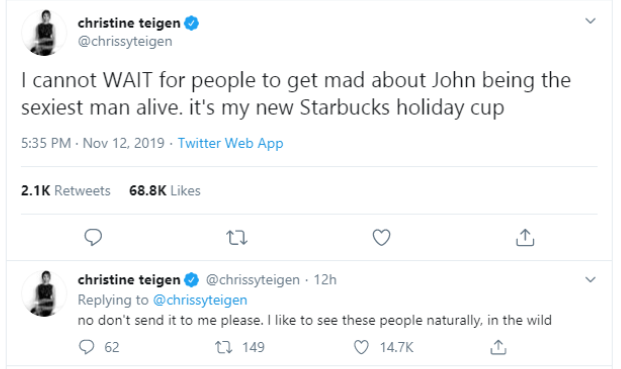Viewport: 621px width, 369px height.
Task: Like the main tweet with heart icon
Action: (x=381, y=238)
